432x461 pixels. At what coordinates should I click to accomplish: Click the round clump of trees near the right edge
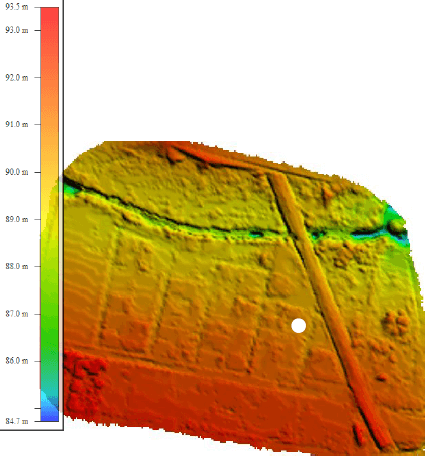click(x=397, y=322)
